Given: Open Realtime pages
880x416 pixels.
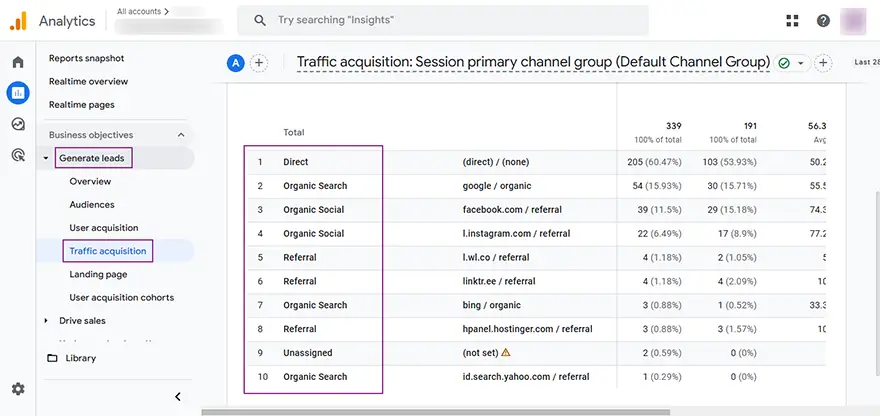Looking at the screenshot, I should 81,104.
